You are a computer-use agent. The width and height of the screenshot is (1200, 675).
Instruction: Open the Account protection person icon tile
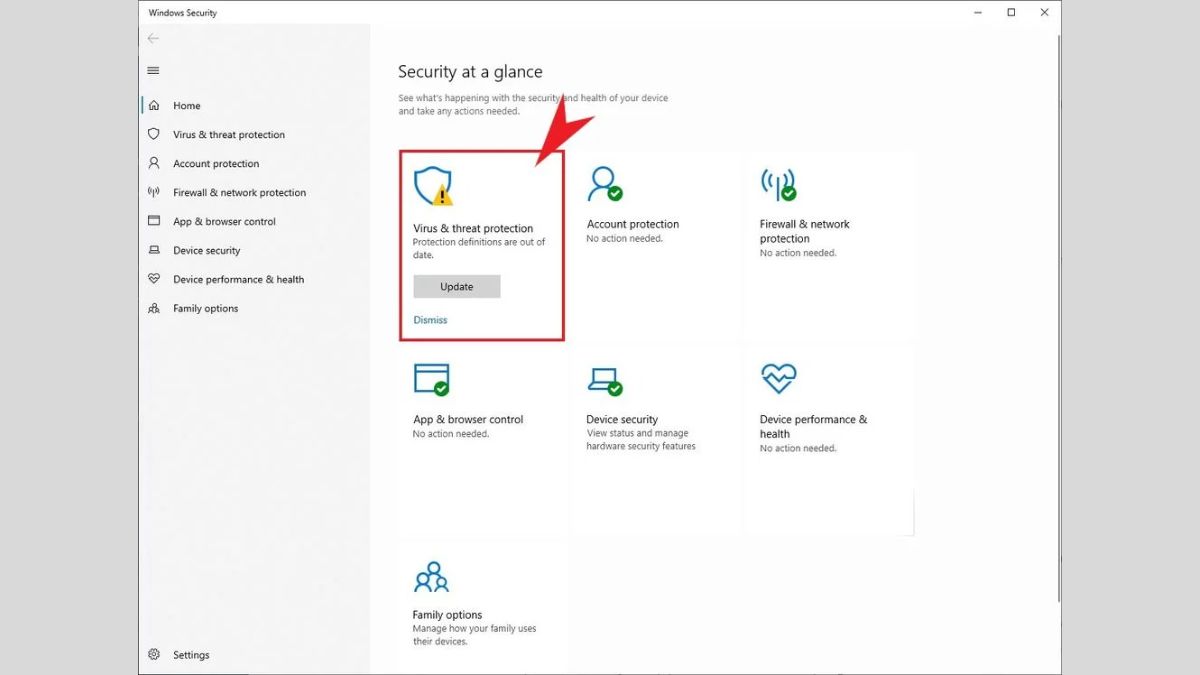604,184
